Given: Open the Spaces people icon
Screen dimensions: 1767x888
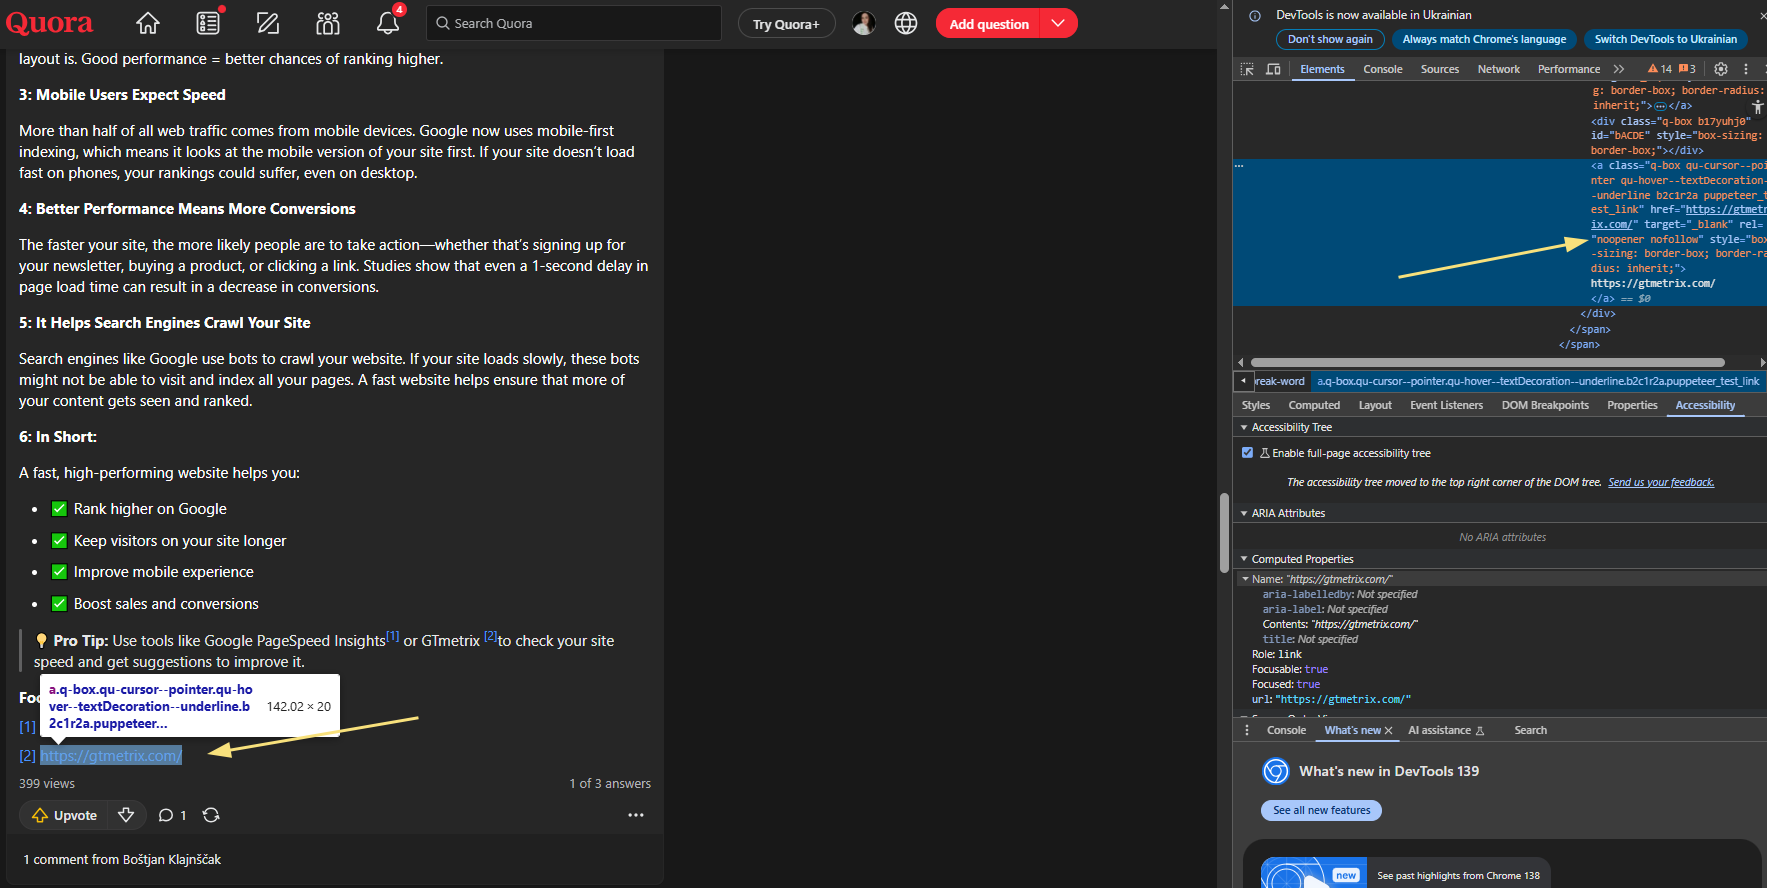Looking at the screenshot, I should pos(328,23).
